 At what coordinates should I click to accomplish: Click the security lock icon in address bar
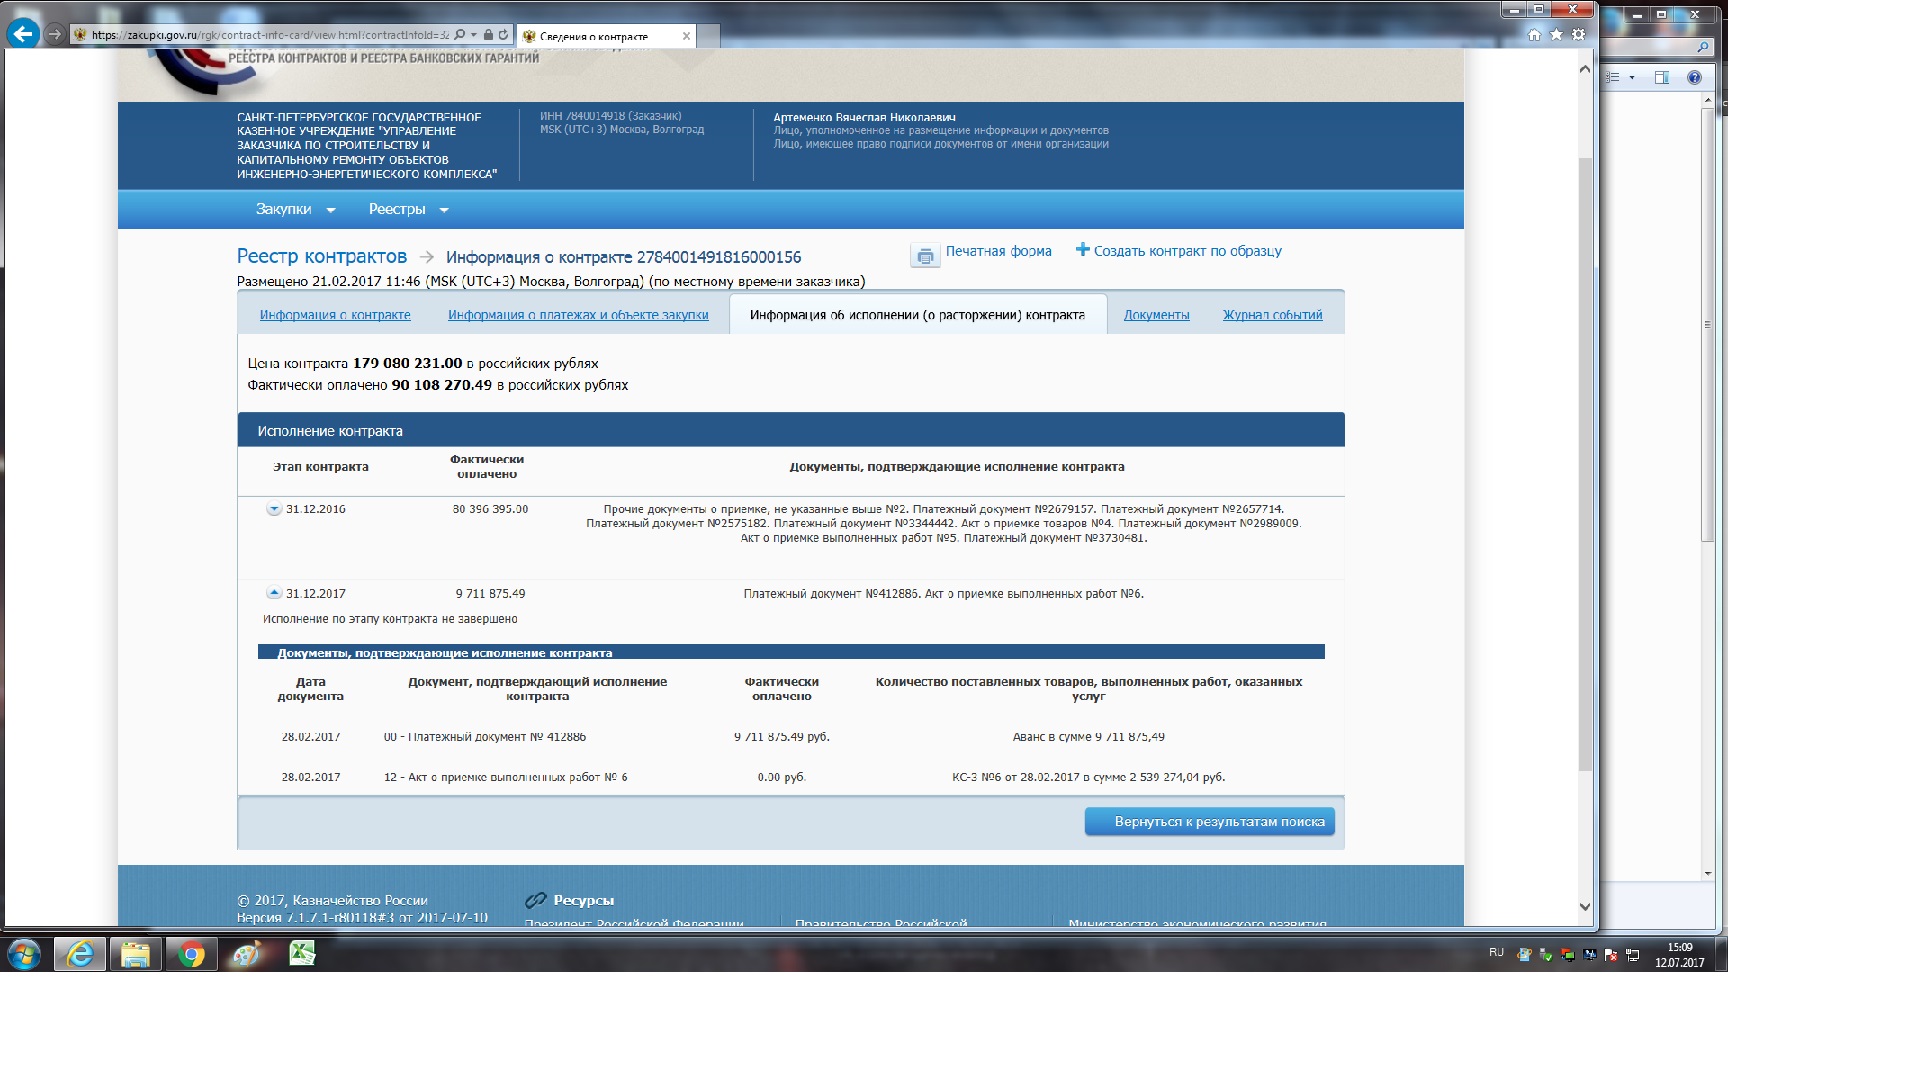tap(488, 34)
